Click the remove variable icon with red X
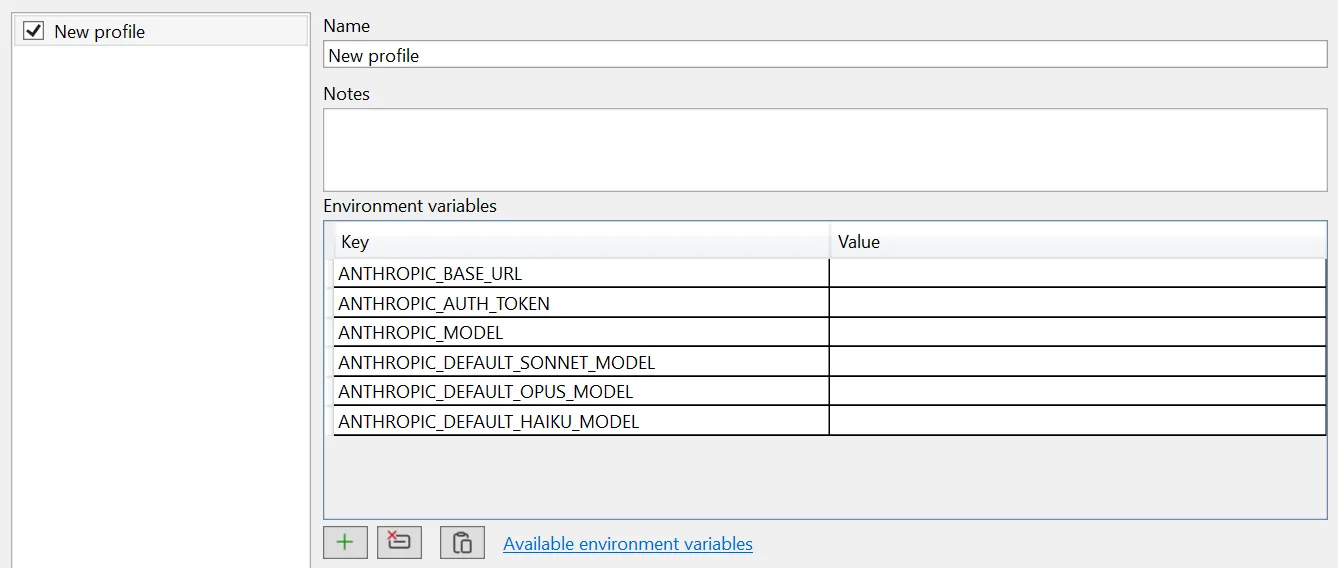The image size is (1338, 568). pos(399,542)
